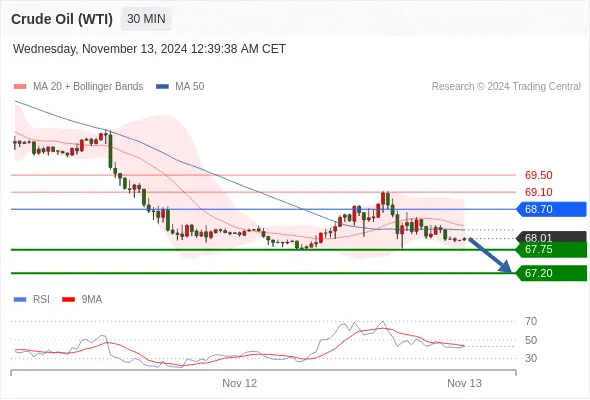The height and width of the screenshot is (400, 590).
Task: Select the 67.20 support price tag
Action: [552, 273]
